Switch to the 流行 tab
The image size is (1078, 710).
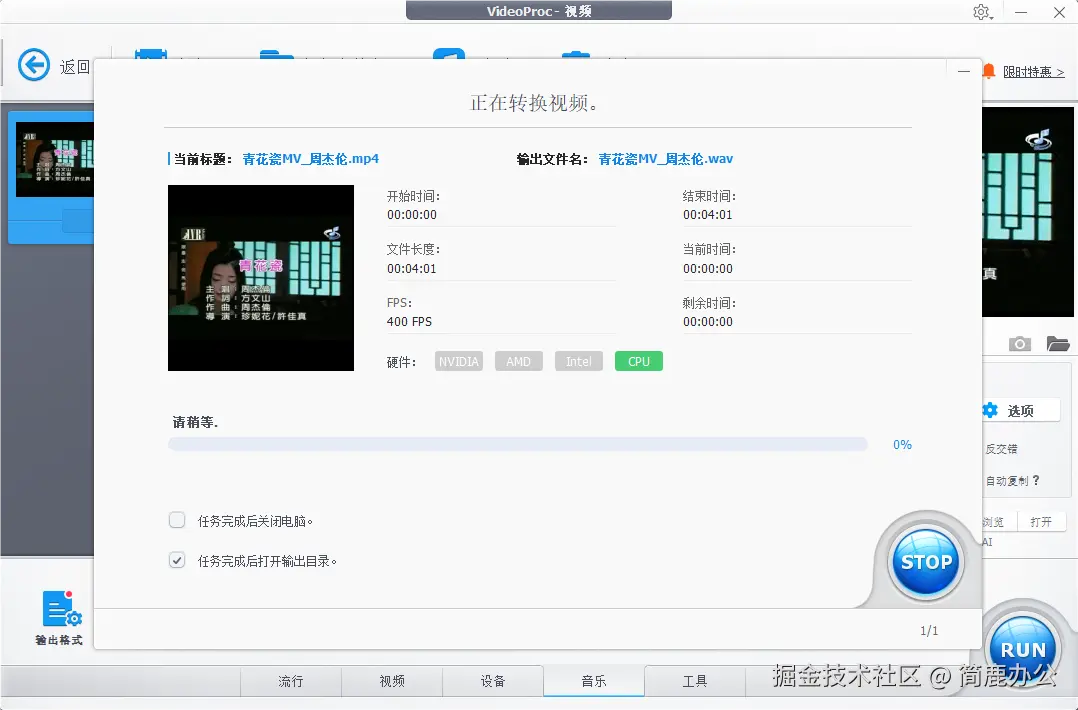pyautogui.click(x=290, y=681)
